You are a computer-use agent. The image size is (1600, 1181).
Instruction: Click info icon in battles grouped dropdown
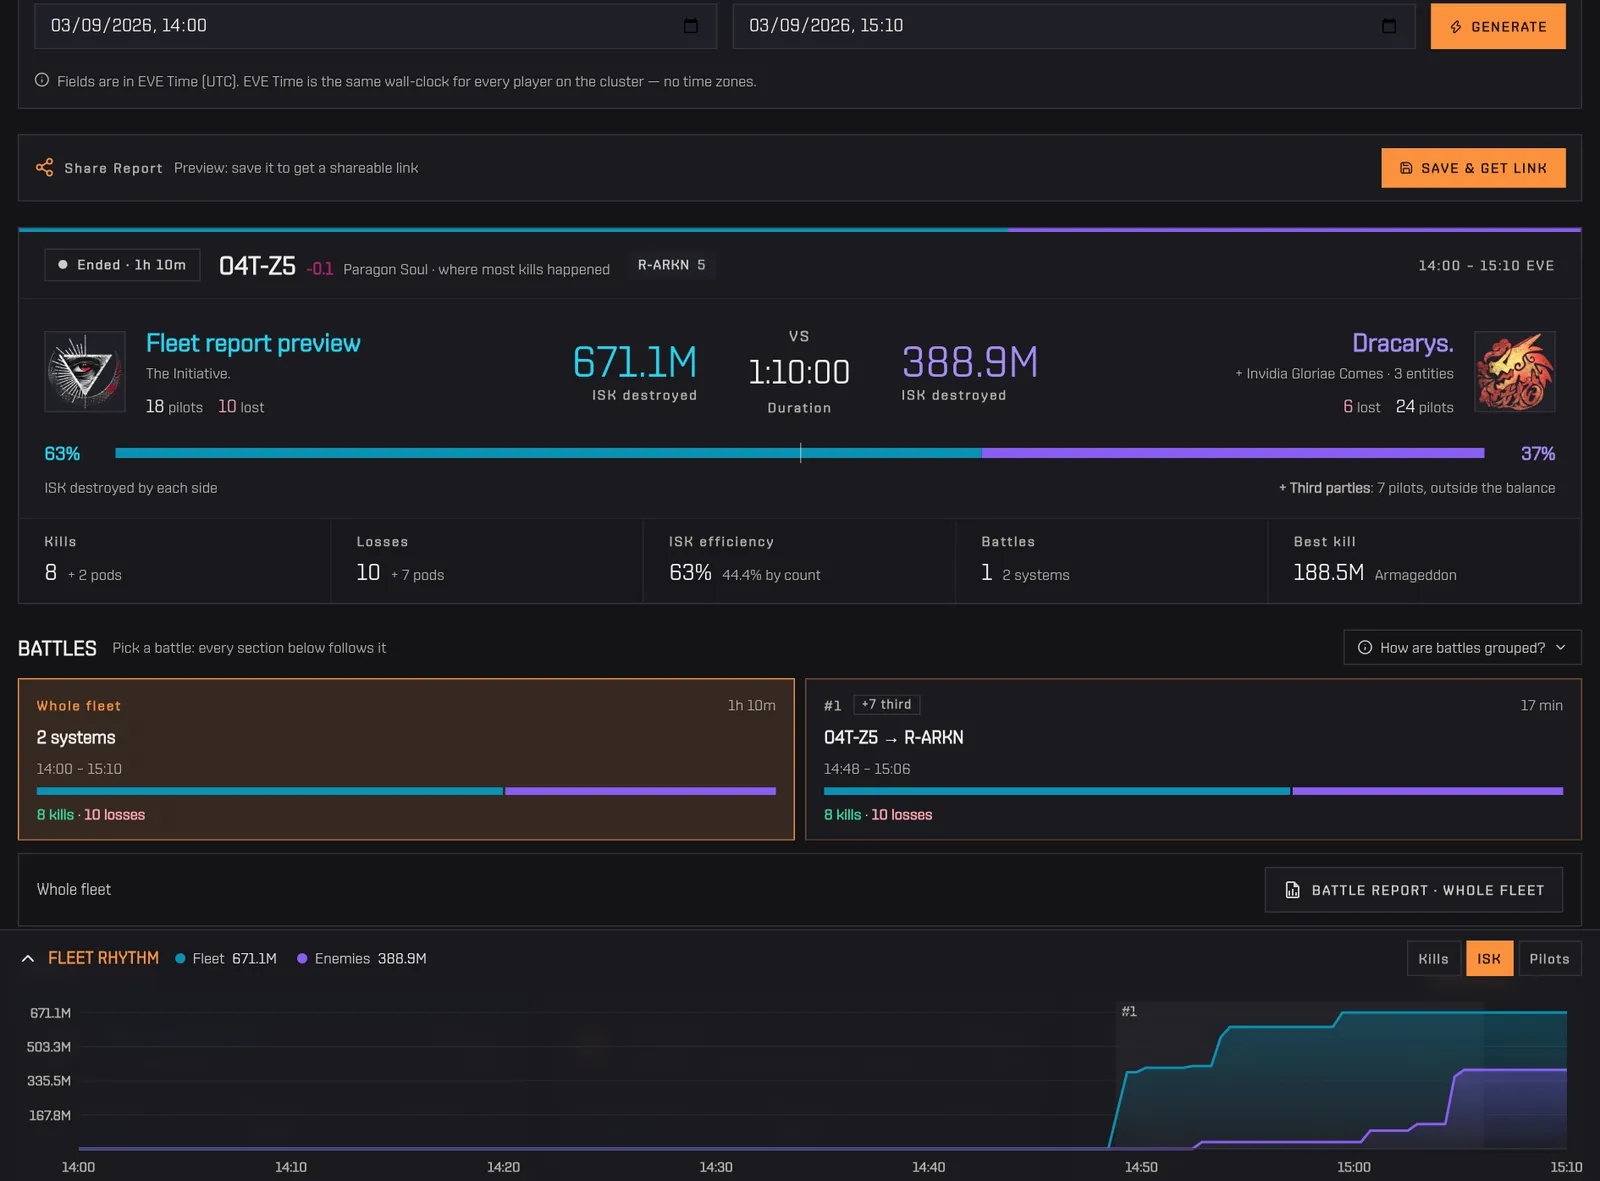pos(1365,648)
